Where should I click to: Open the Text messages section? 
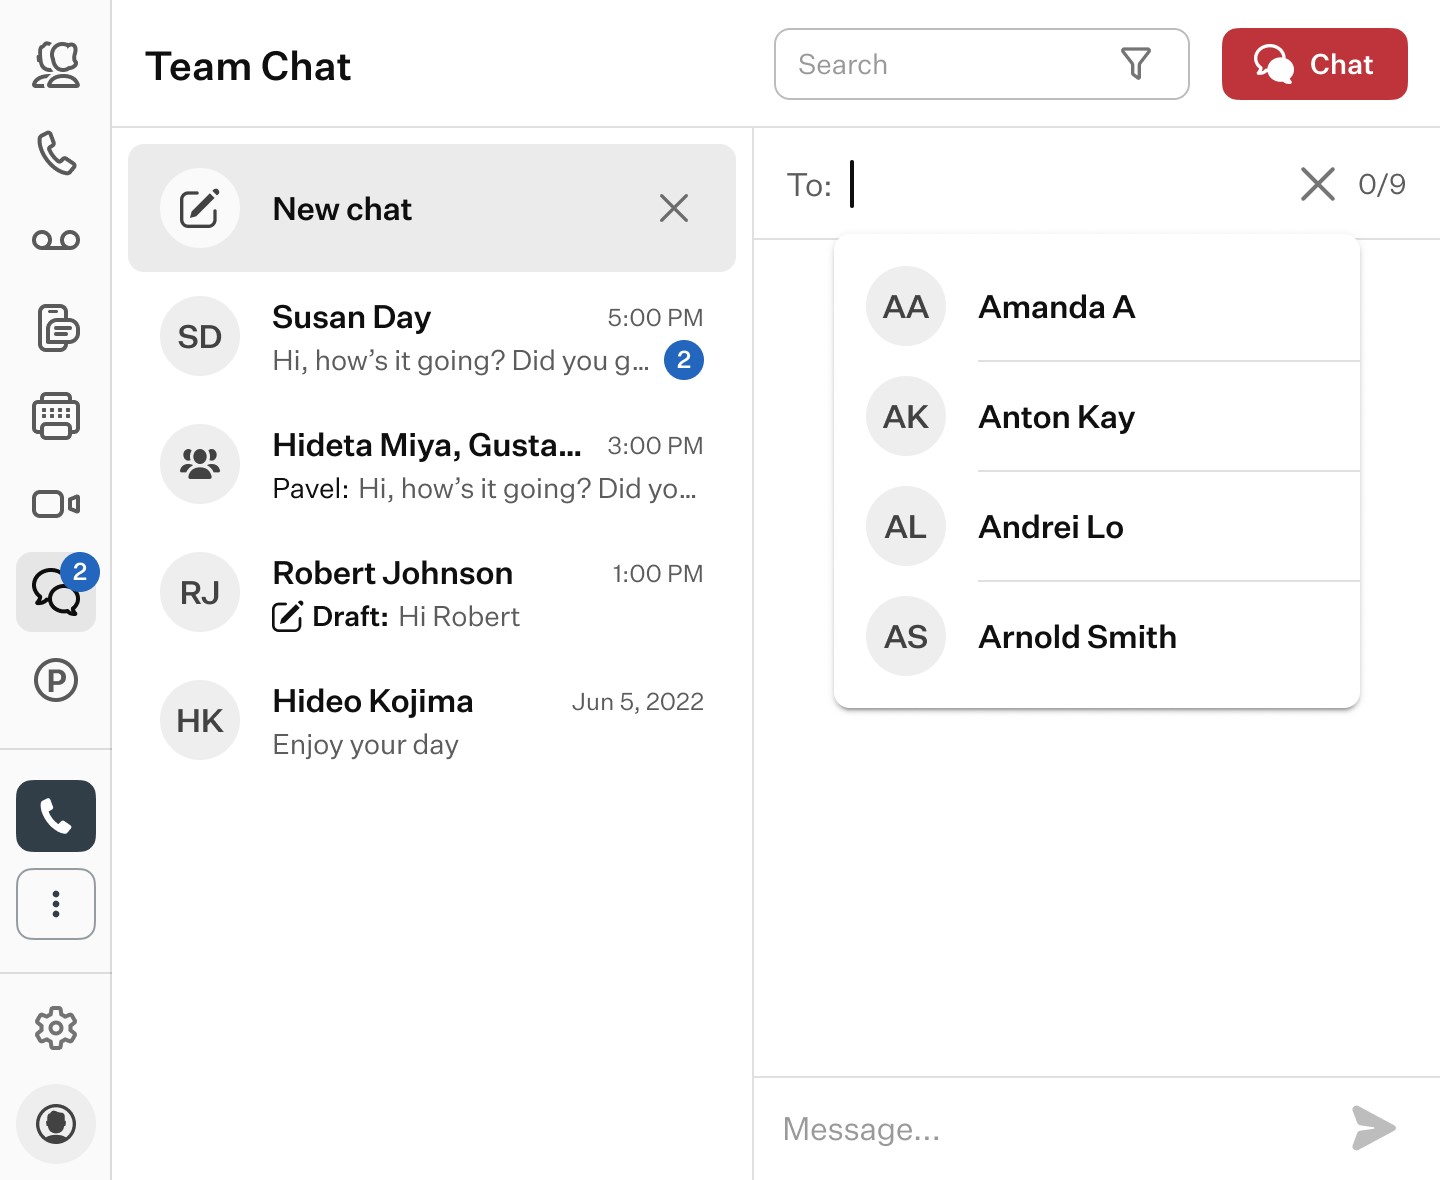tap(56, 328)
